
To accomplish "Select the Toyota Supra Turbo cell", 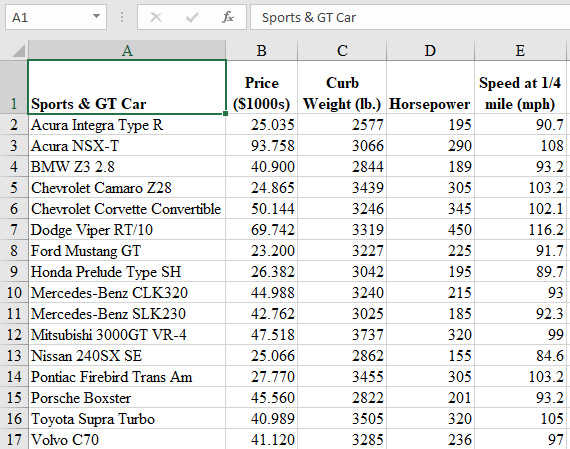I will [127, 418].
